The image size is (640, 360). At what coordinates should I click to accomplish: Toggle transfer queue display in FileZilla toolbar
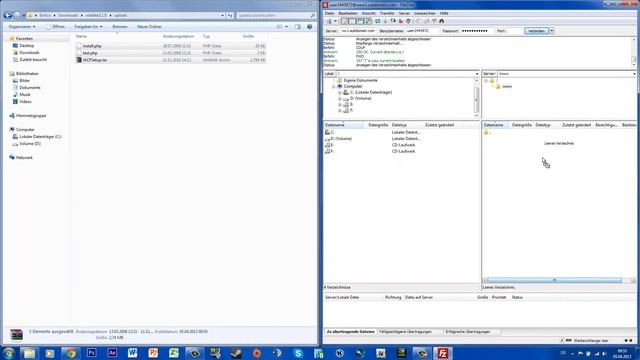point(368,21)
